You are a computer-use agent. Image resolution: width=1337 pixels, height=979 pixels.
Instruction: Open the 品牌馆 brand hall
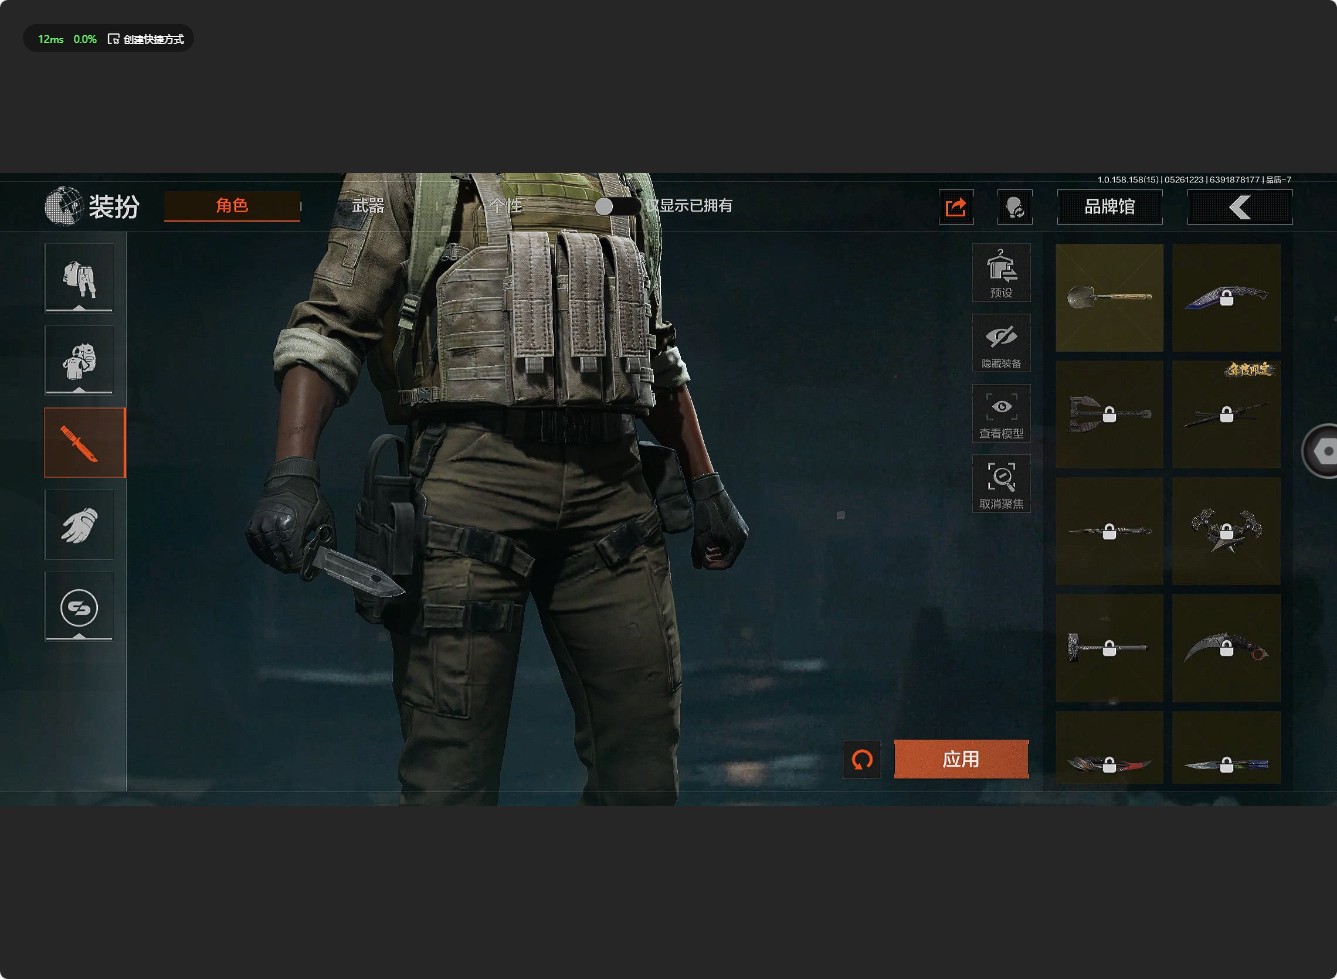click(1110, 207)
